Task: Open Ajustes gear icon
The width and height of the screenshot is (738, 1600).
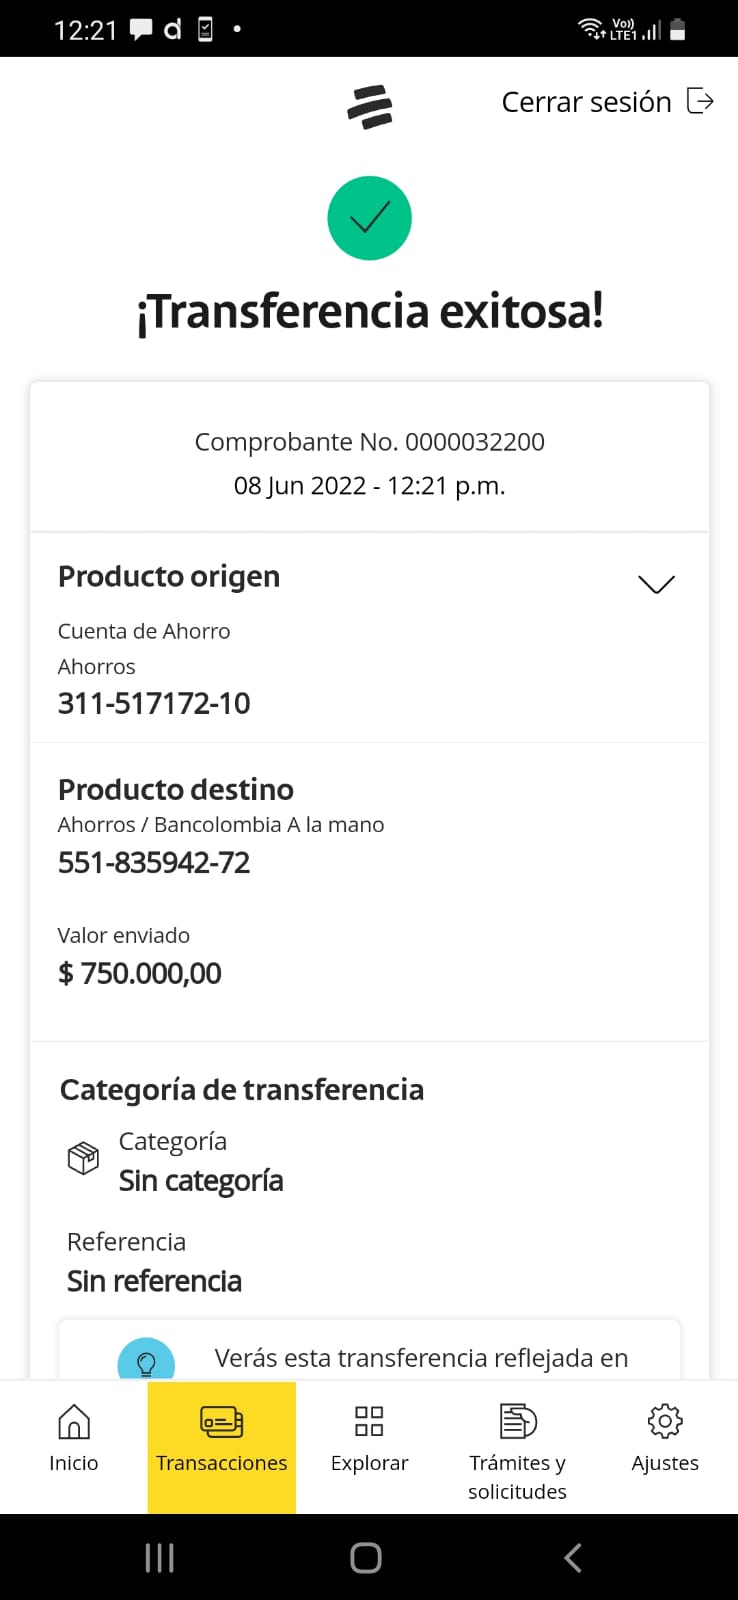Action: [665, 1421]
